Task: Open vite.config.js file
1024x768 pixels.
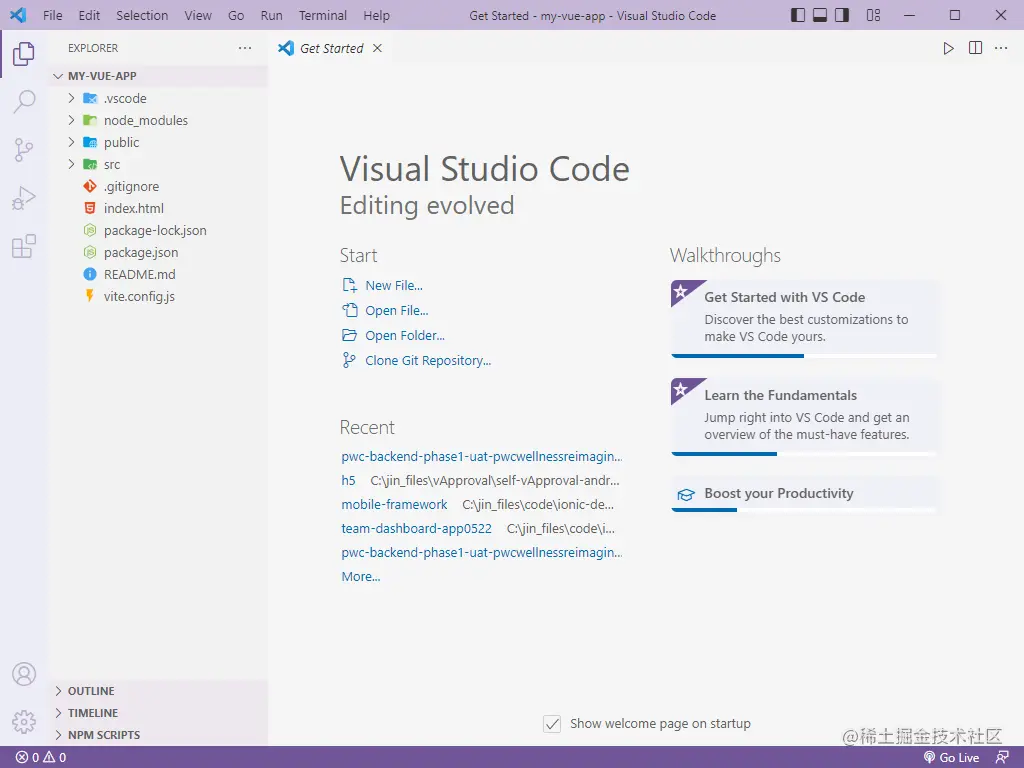Action: [x=160, y=296]
